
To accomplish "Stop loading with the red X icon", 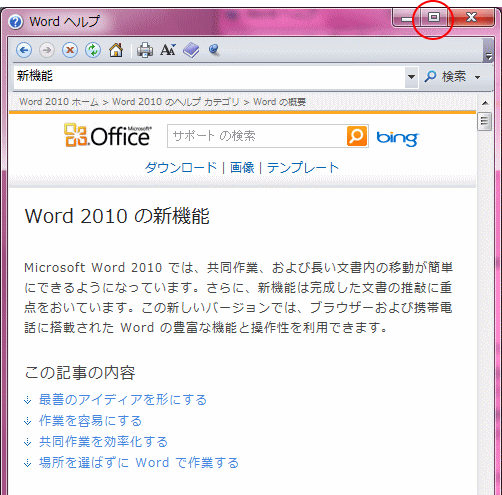I will tap(70, 51).
